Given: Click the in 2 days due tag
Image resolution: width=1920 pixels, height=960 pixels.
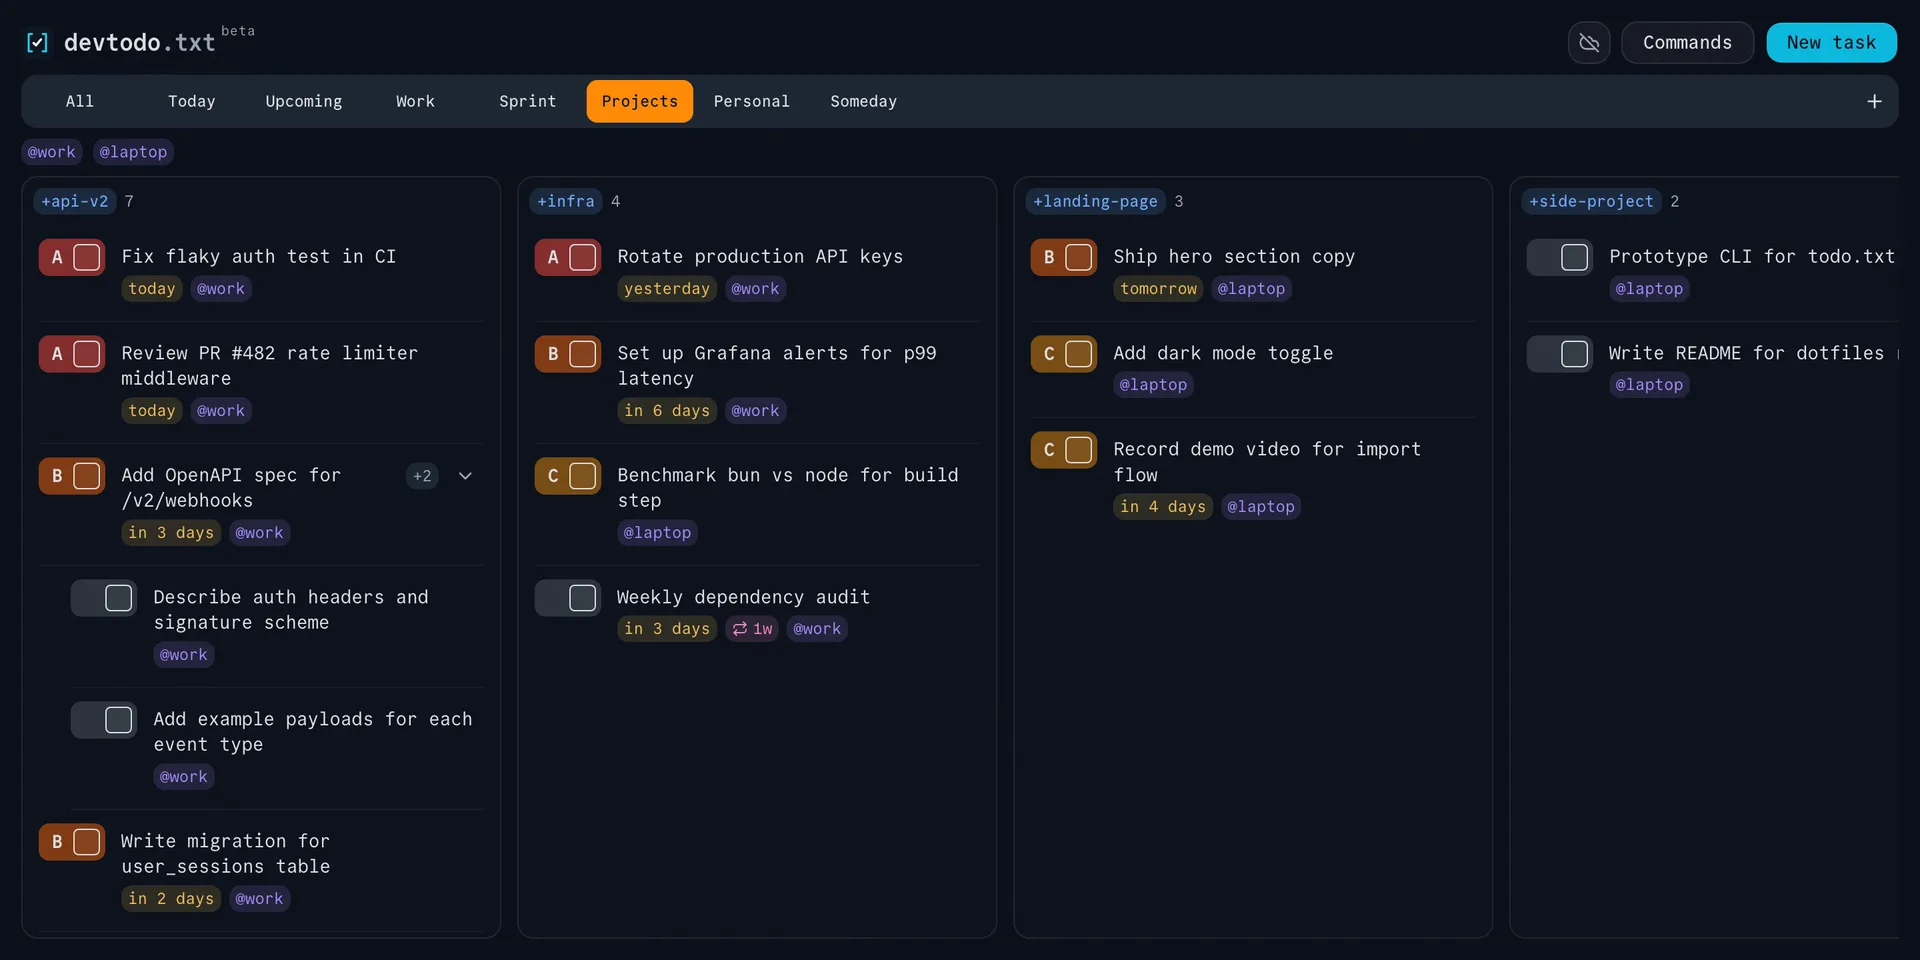Looking at the screenshot, I should [x=171, y=899].
